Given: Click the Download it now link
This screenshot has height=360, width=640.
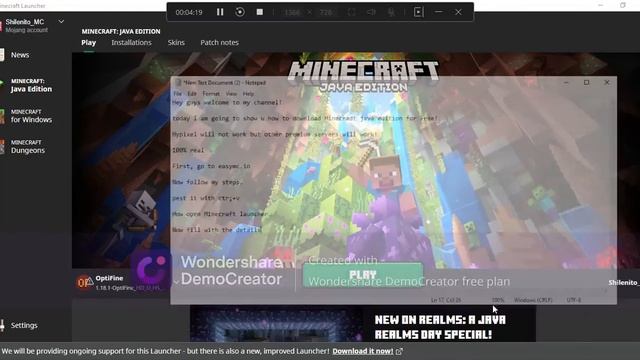Looking at the screenshot, I should [362, 351].
